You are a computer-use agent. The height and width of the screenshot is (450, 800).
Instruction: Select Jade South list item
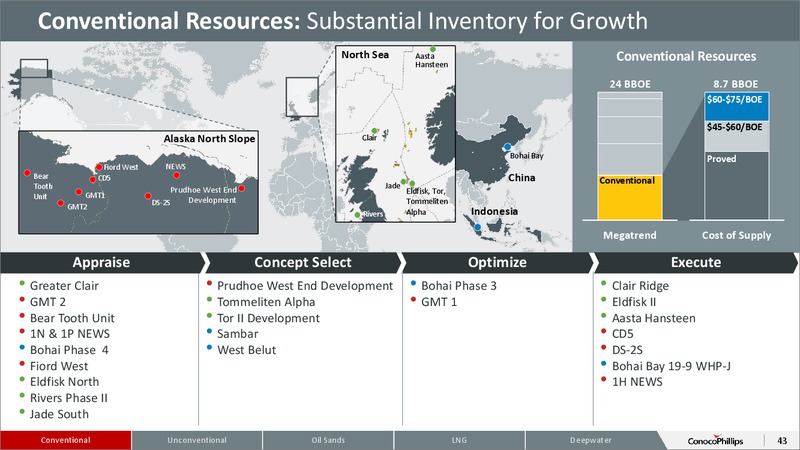pos(59,414)
